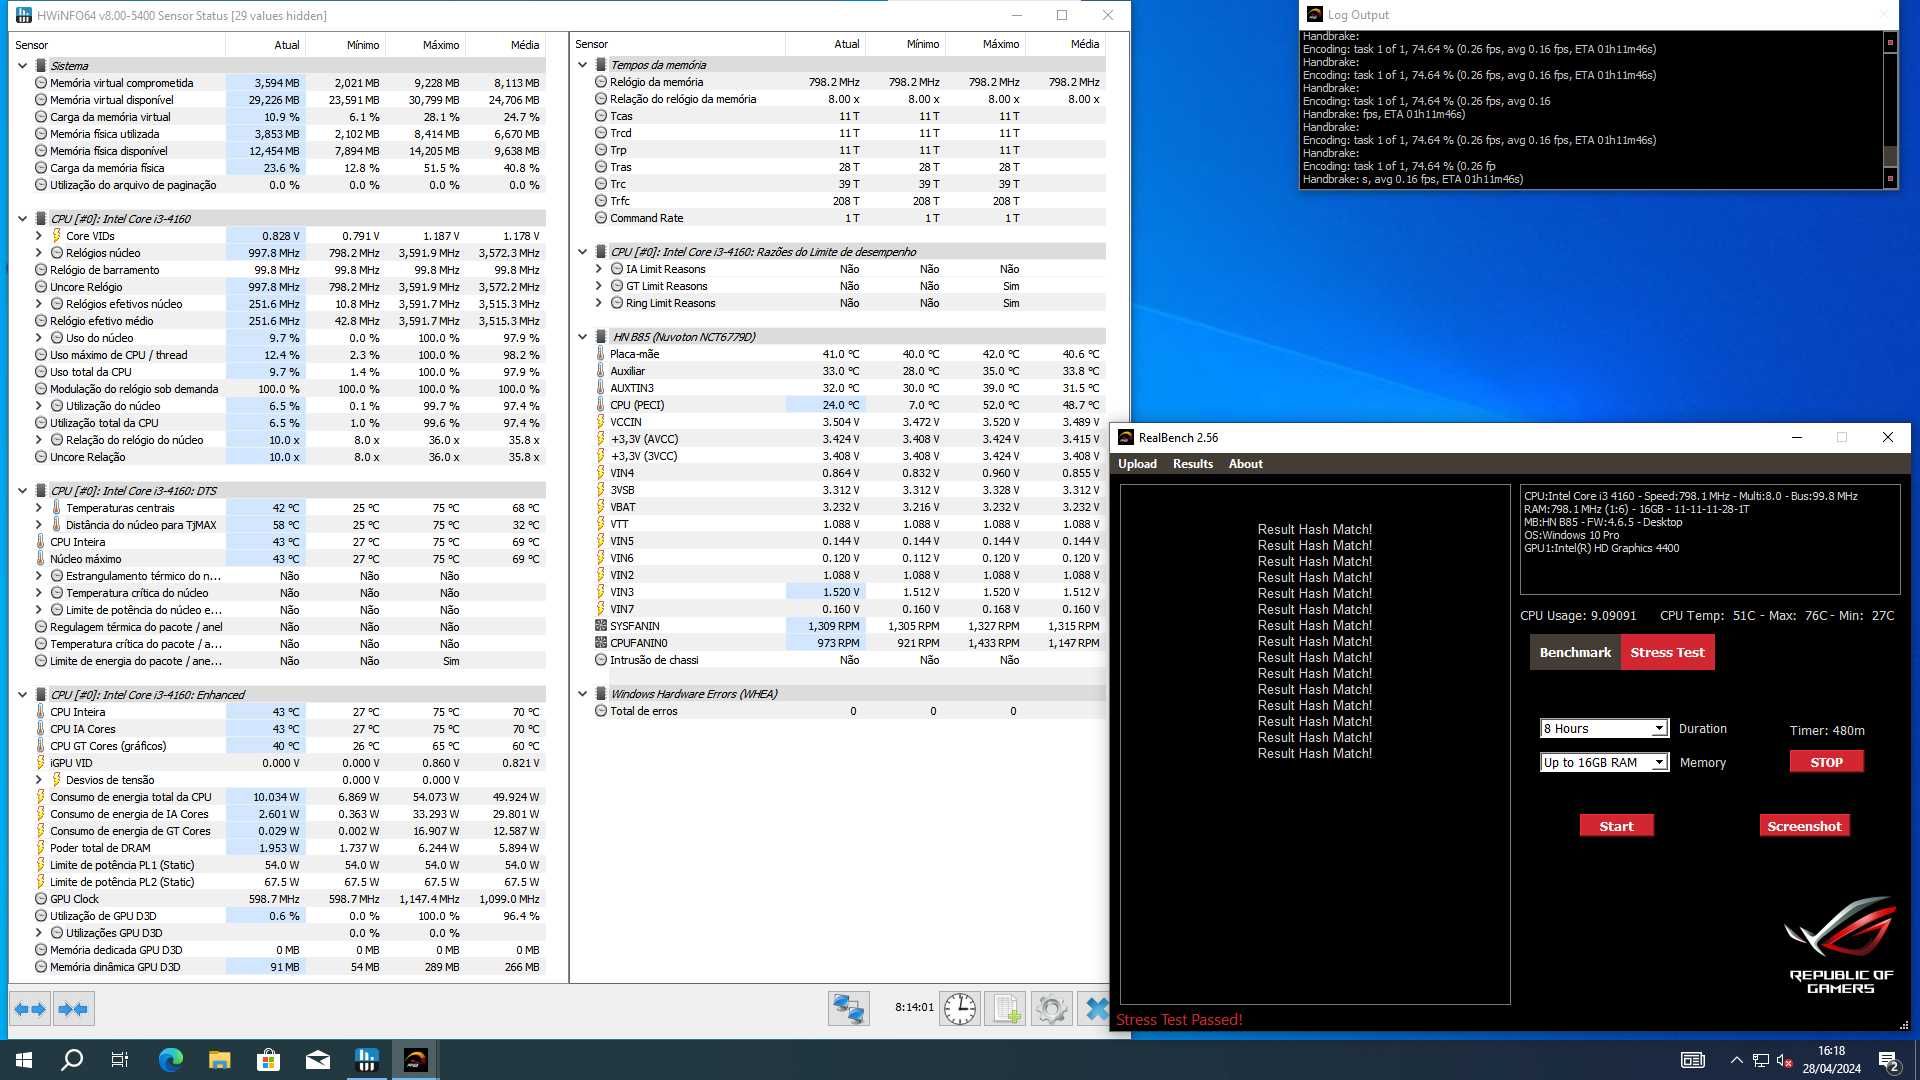Click the ROG Republic of Gamers logo

click(x=1840, y=945)
